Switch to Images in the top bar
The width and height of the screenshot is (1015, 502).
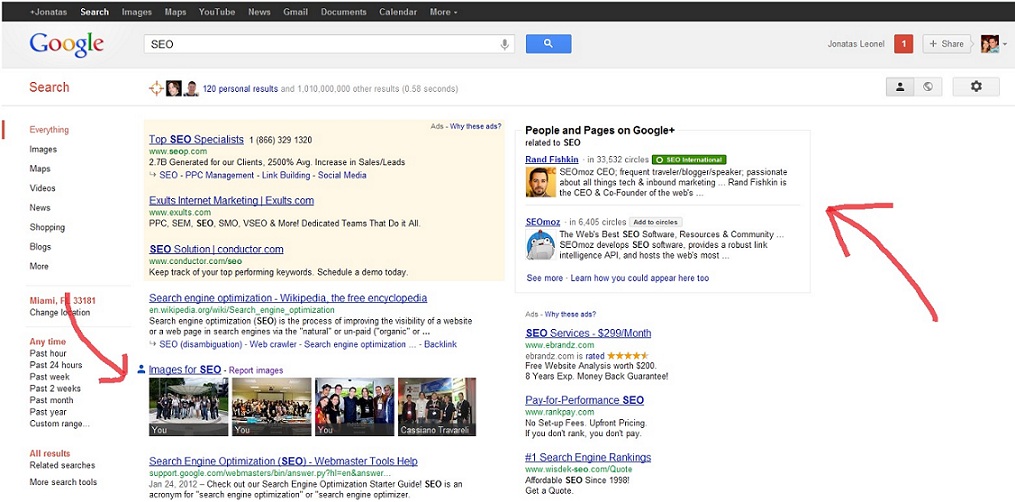(x=137, y=12)
